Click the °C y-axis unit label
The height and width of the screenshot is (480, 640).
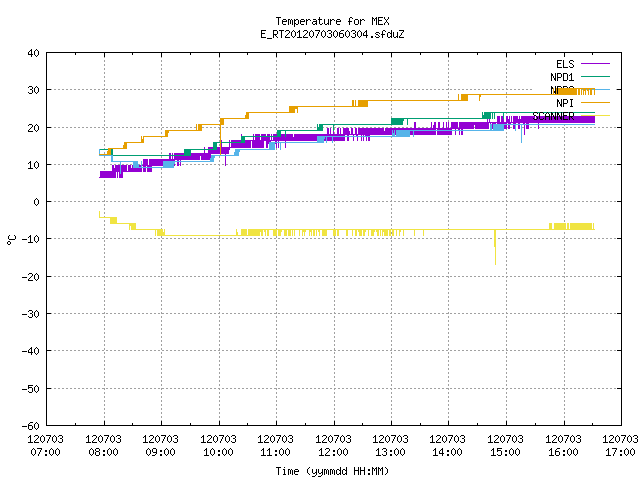(x=11, y=240)
